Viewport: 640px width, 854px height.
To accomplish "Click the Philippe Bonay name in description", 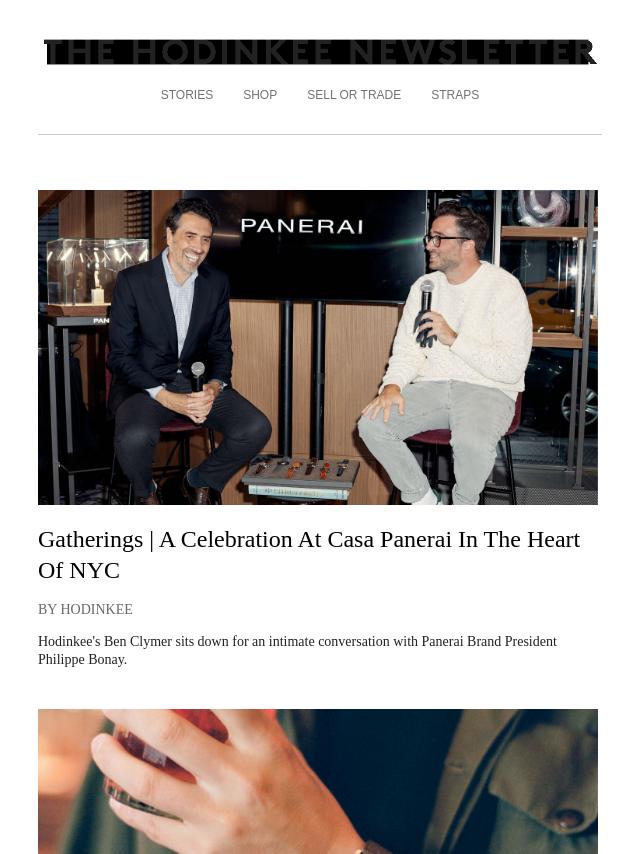I will tap(82, 660).
